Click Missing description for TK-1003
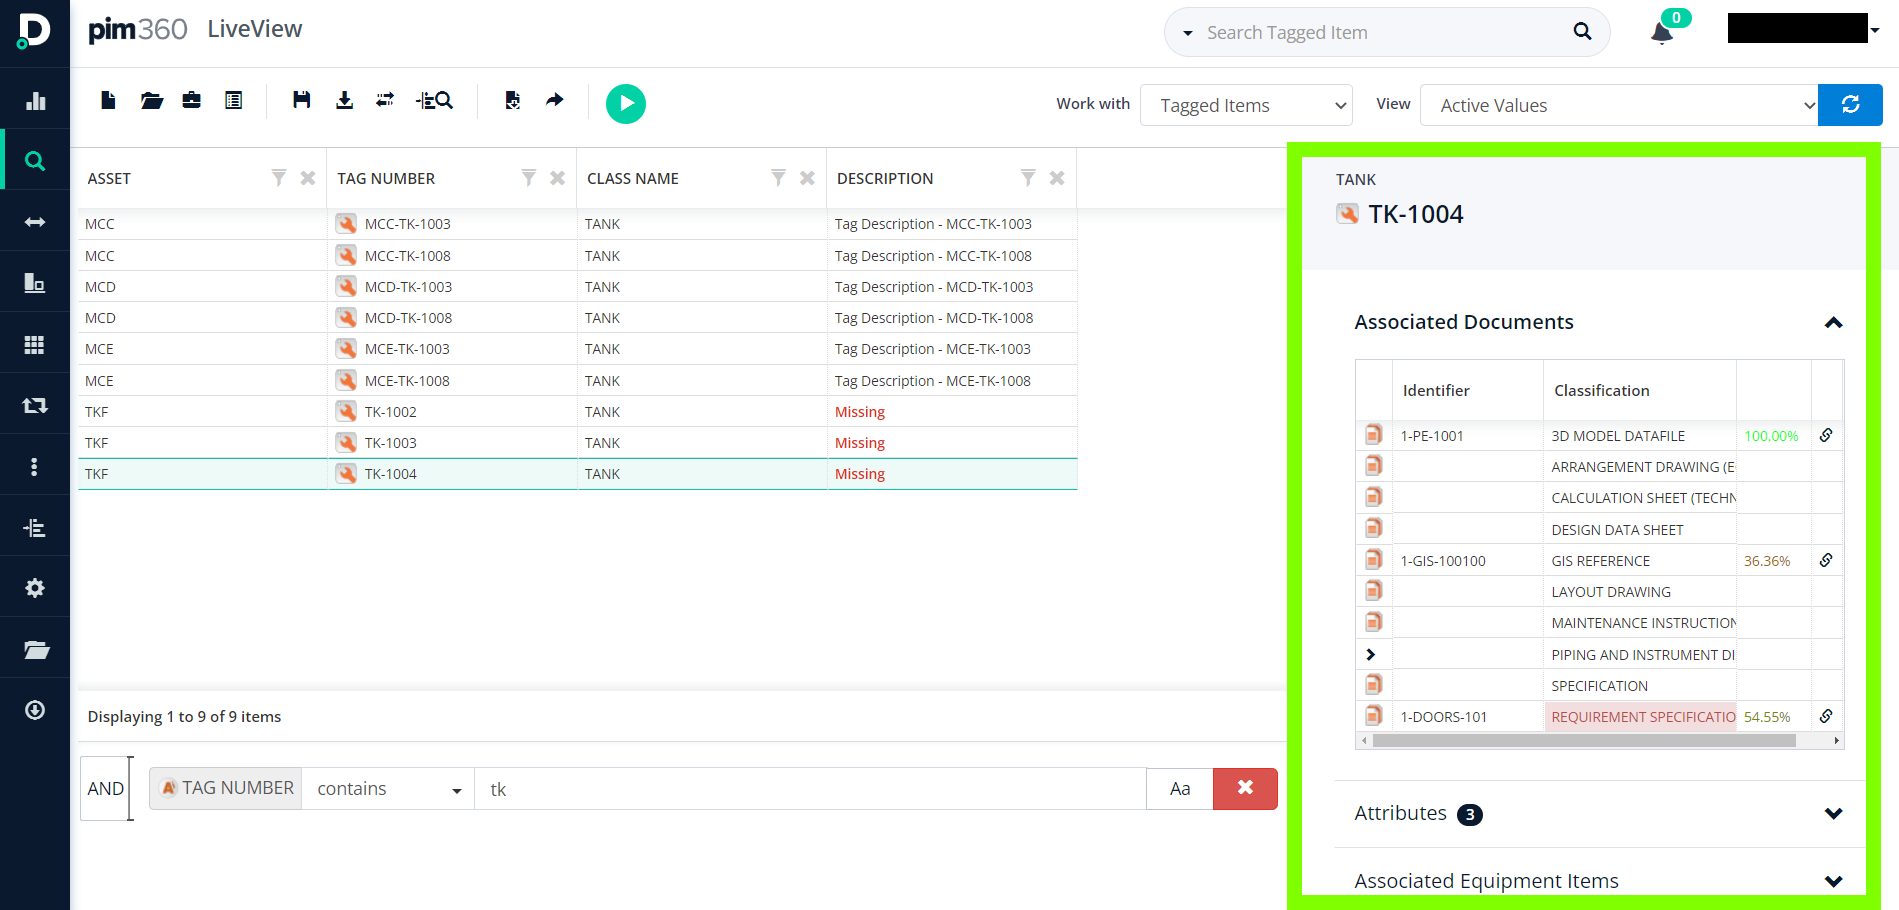 tap(860, 443)
